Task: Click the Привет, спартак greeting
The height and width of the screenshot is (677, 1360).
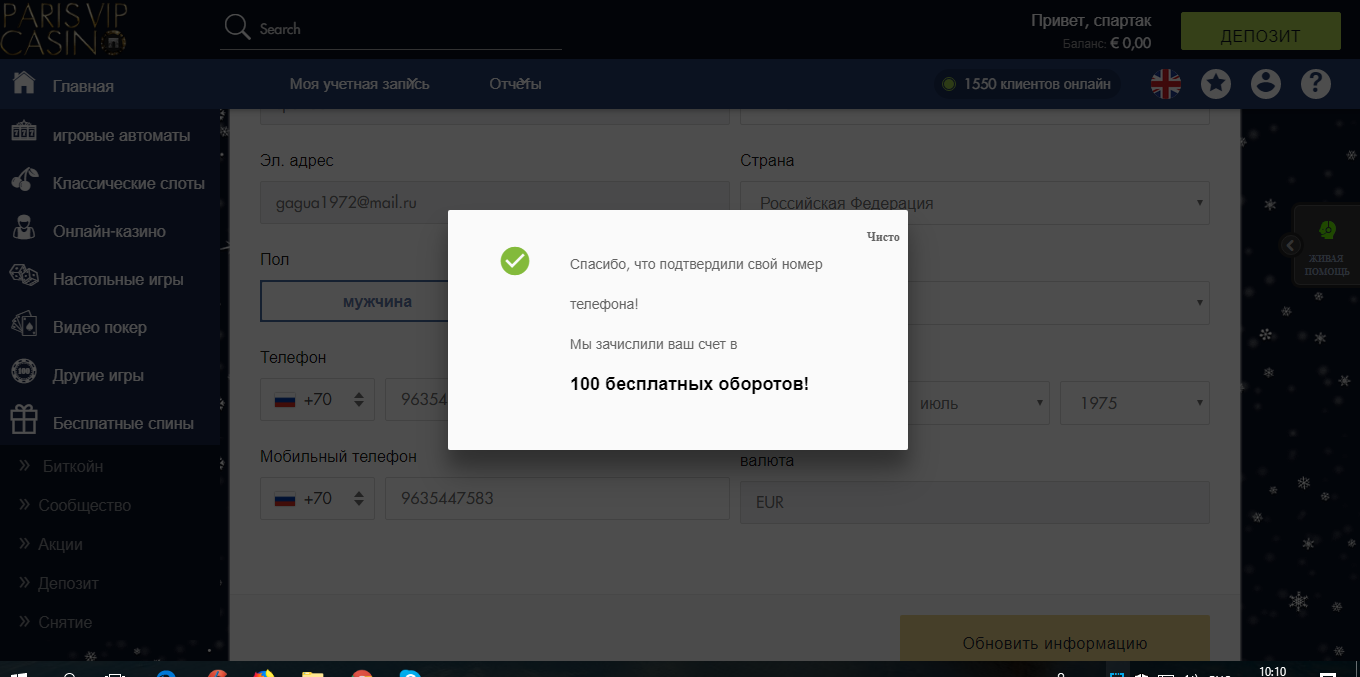Action: coord(1091,21)
